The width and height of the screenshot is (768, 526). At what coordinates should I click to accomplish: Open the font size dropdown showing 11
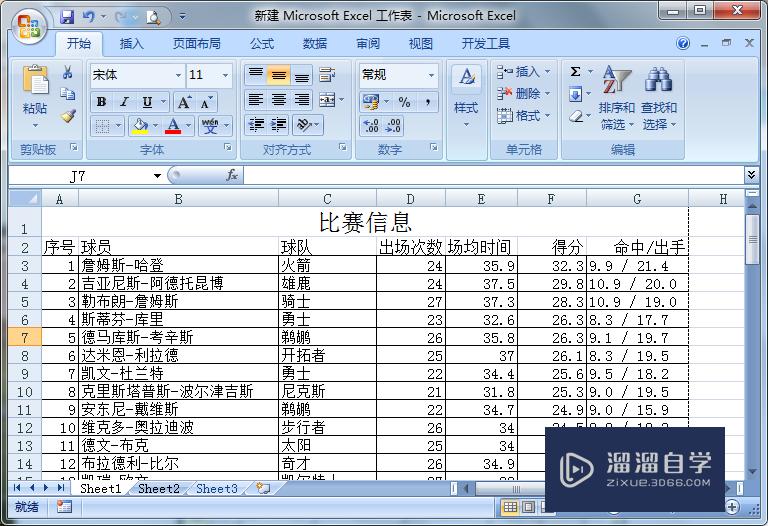tap(225, 75)
